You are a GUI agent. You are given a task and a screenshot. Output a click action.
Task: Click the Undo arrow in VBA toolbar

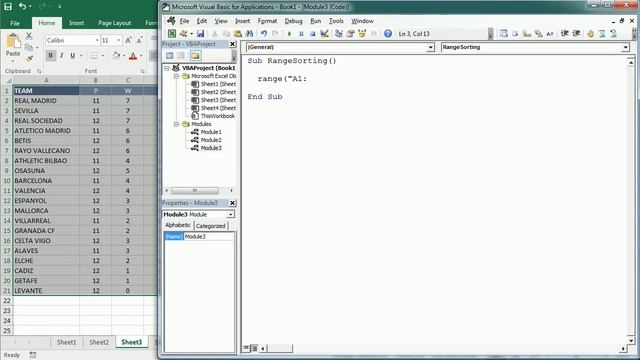point(264,34)
